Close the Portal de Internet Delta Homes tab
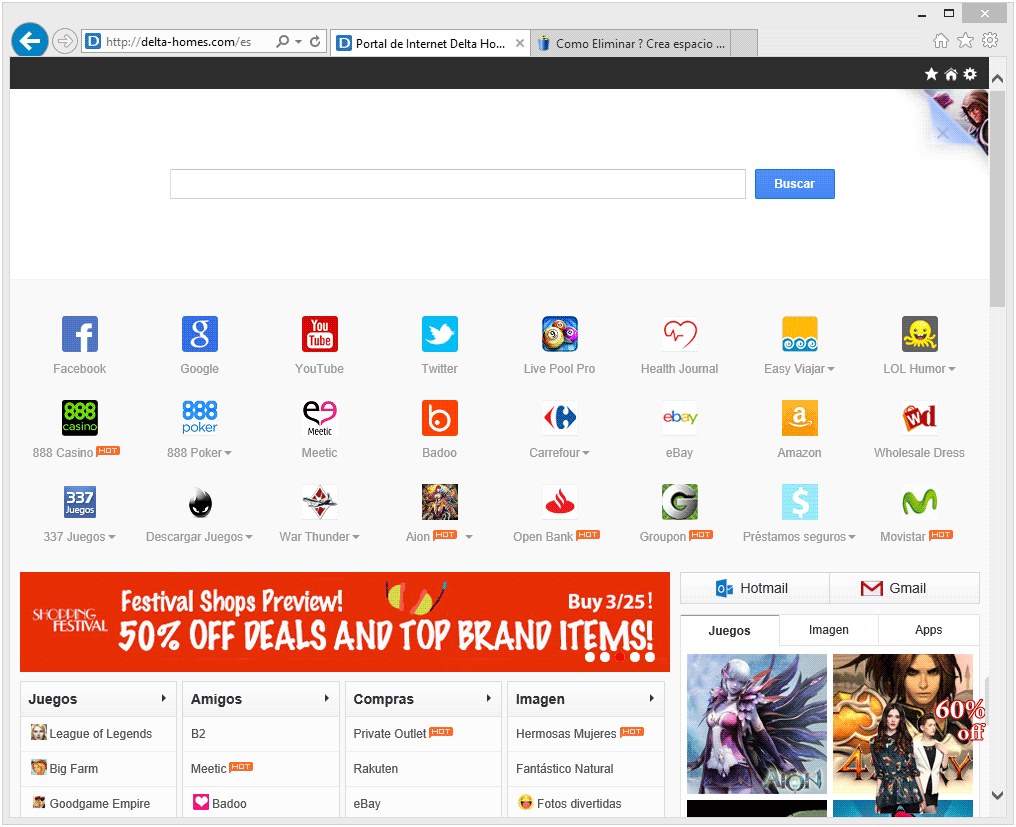This screenshot has height=827, width=1016. [x=520, y=43]
